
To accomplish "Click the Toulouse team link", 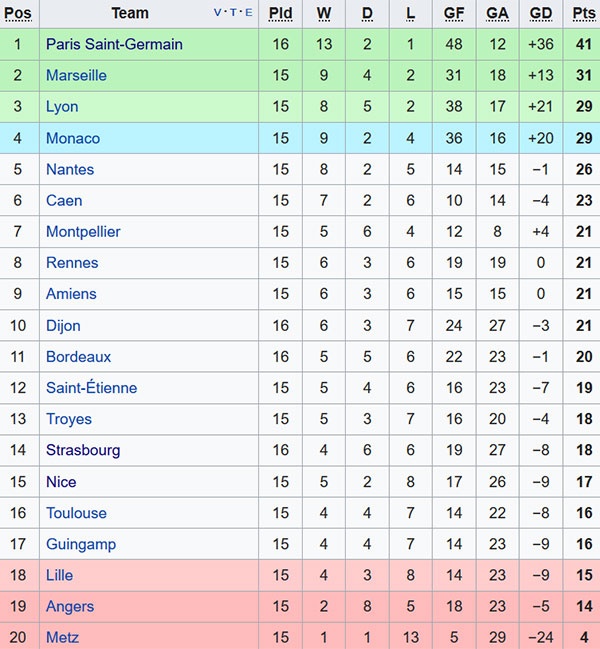I will click(76, 513).
